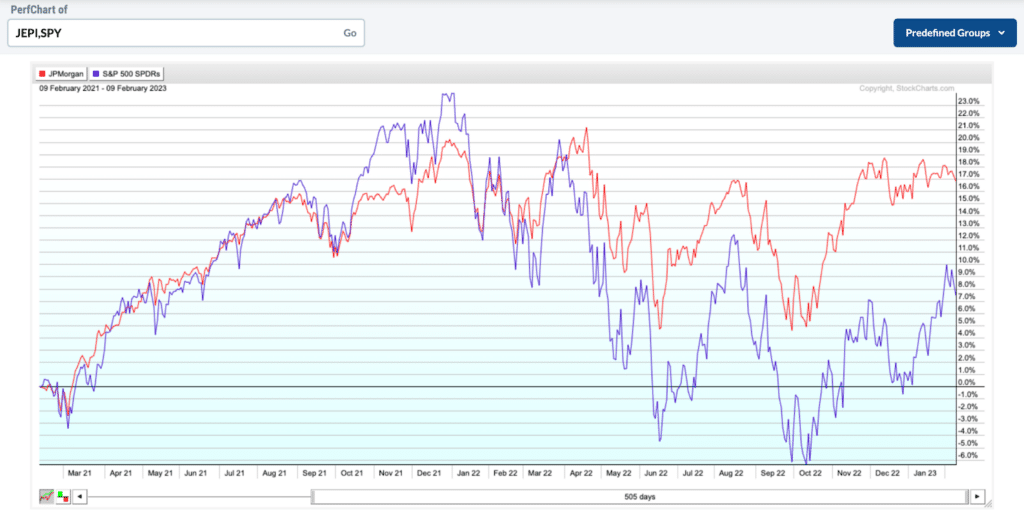
Task: Click the 'Oct 22' date axis label
Action: (810, 473)
